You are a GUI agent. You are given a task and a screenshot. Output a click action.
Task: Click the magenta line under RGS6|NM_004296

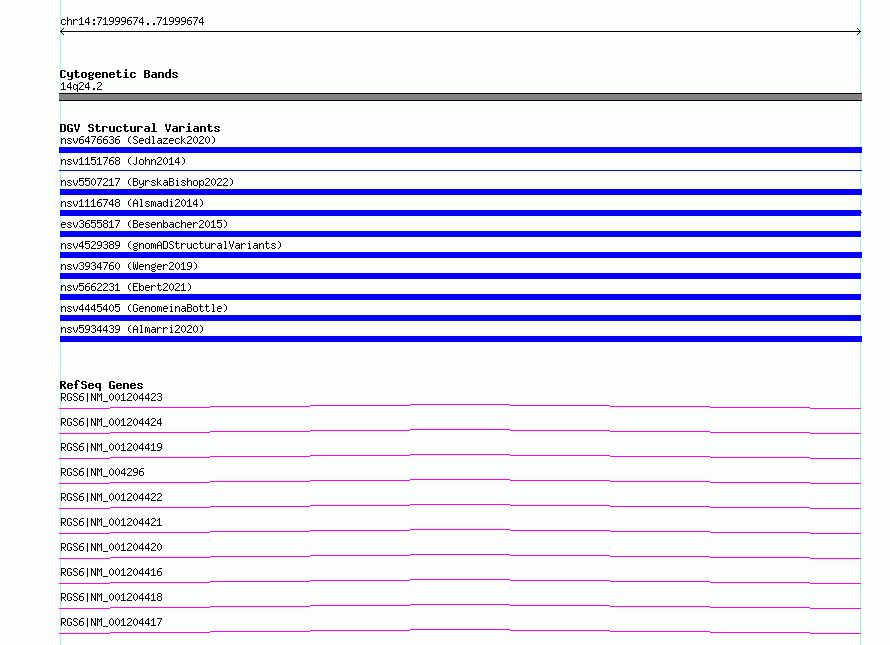[460, 481]
